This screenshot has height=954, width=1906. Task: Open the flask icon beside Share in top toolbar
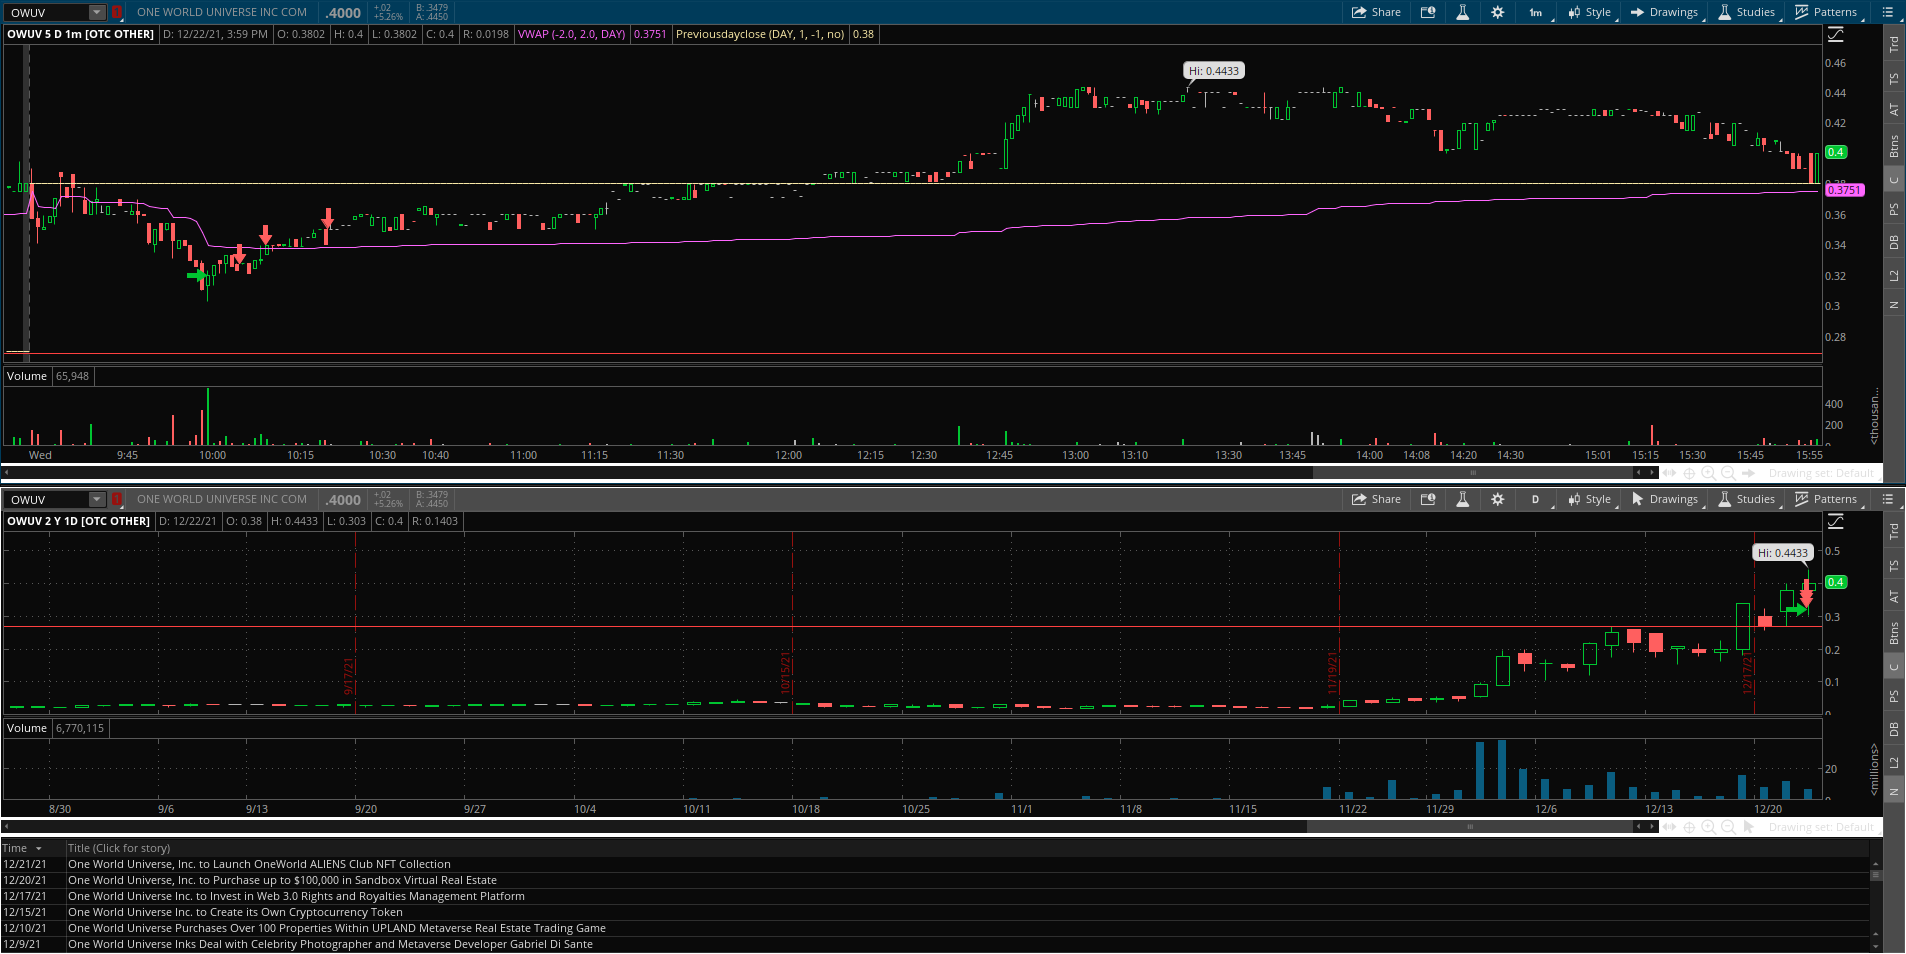pos(1462,13)
